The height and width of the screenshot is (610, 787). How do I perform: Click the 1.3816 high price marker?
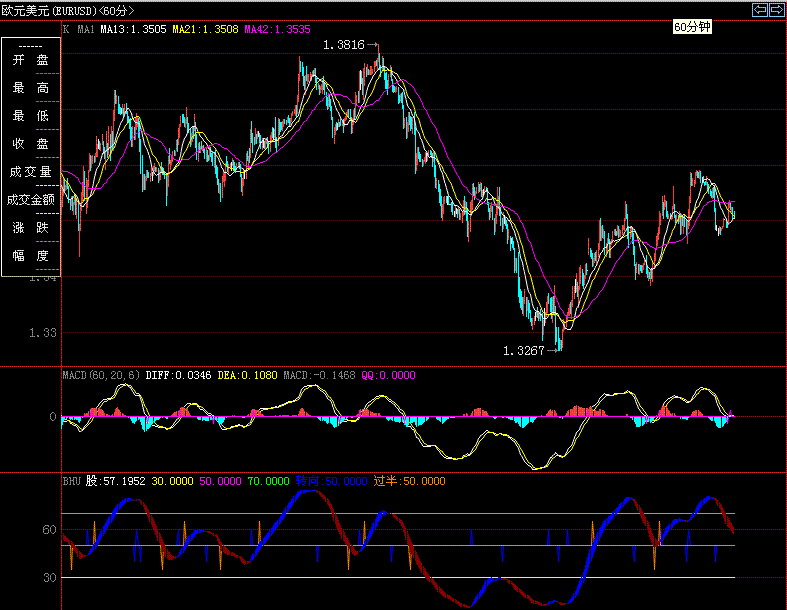tap(346, 45)
